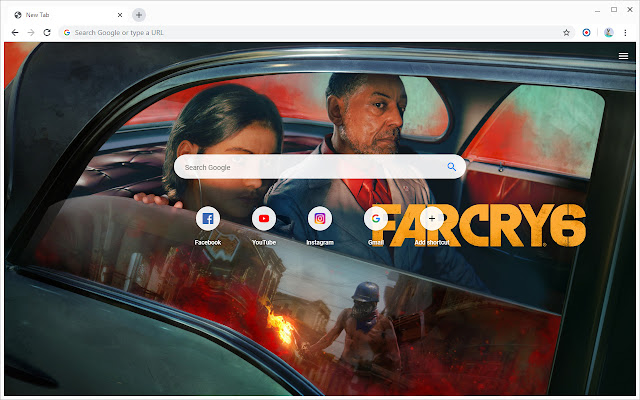Select the New Tab tab
Screen dimensions: 640x400
click(x=67, y=15)
